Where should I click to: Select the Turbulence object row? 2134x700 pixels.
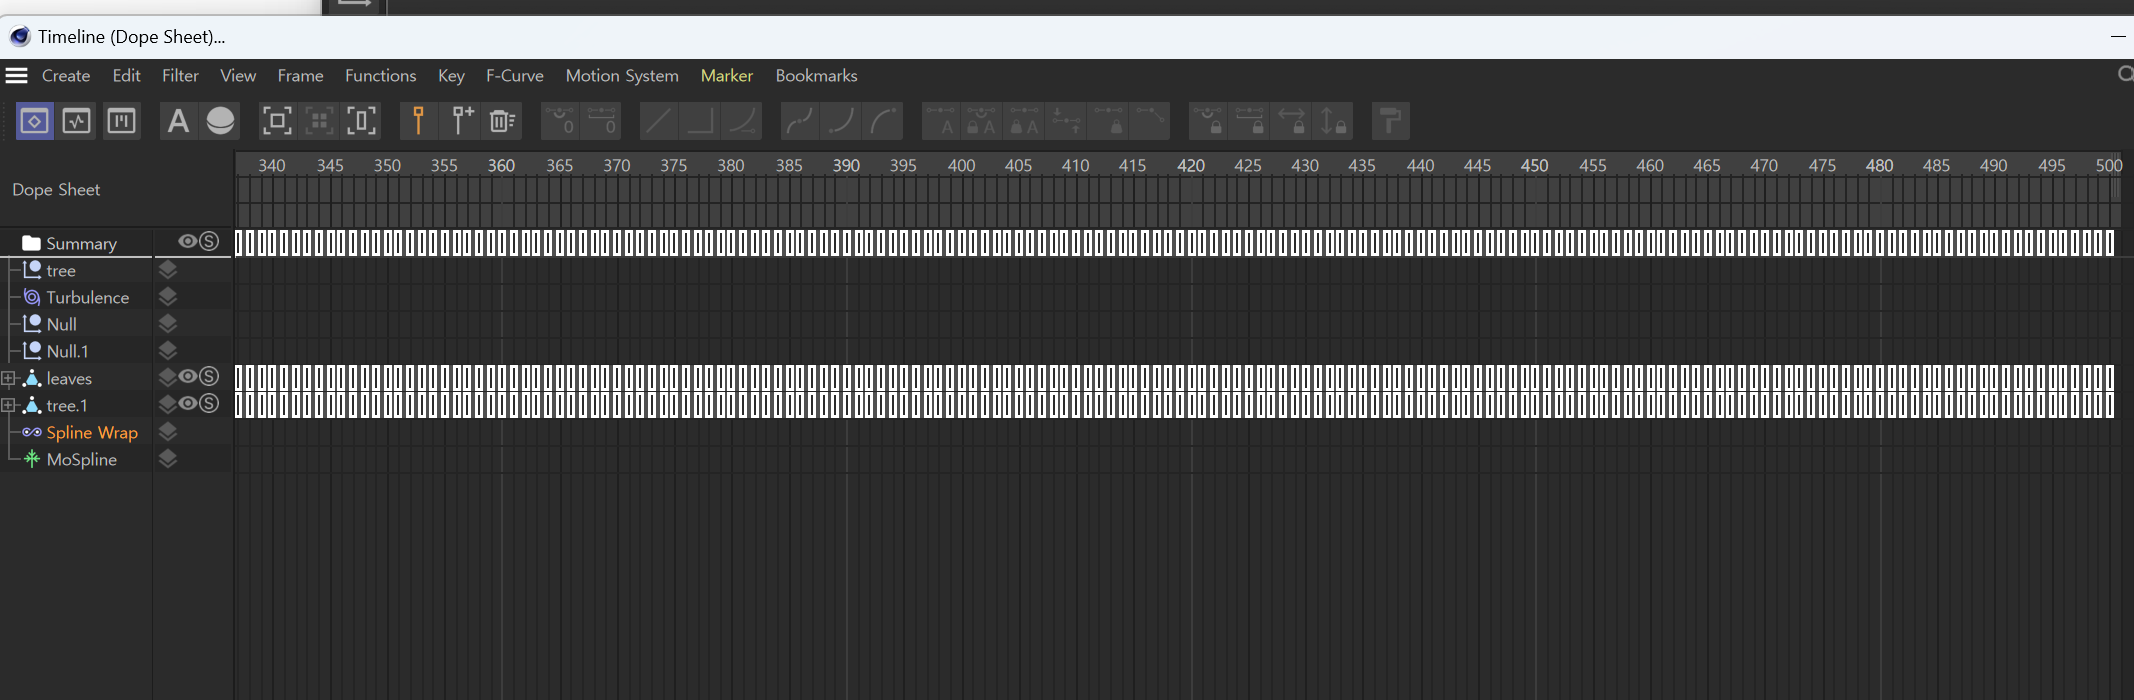tap(76, 297)
